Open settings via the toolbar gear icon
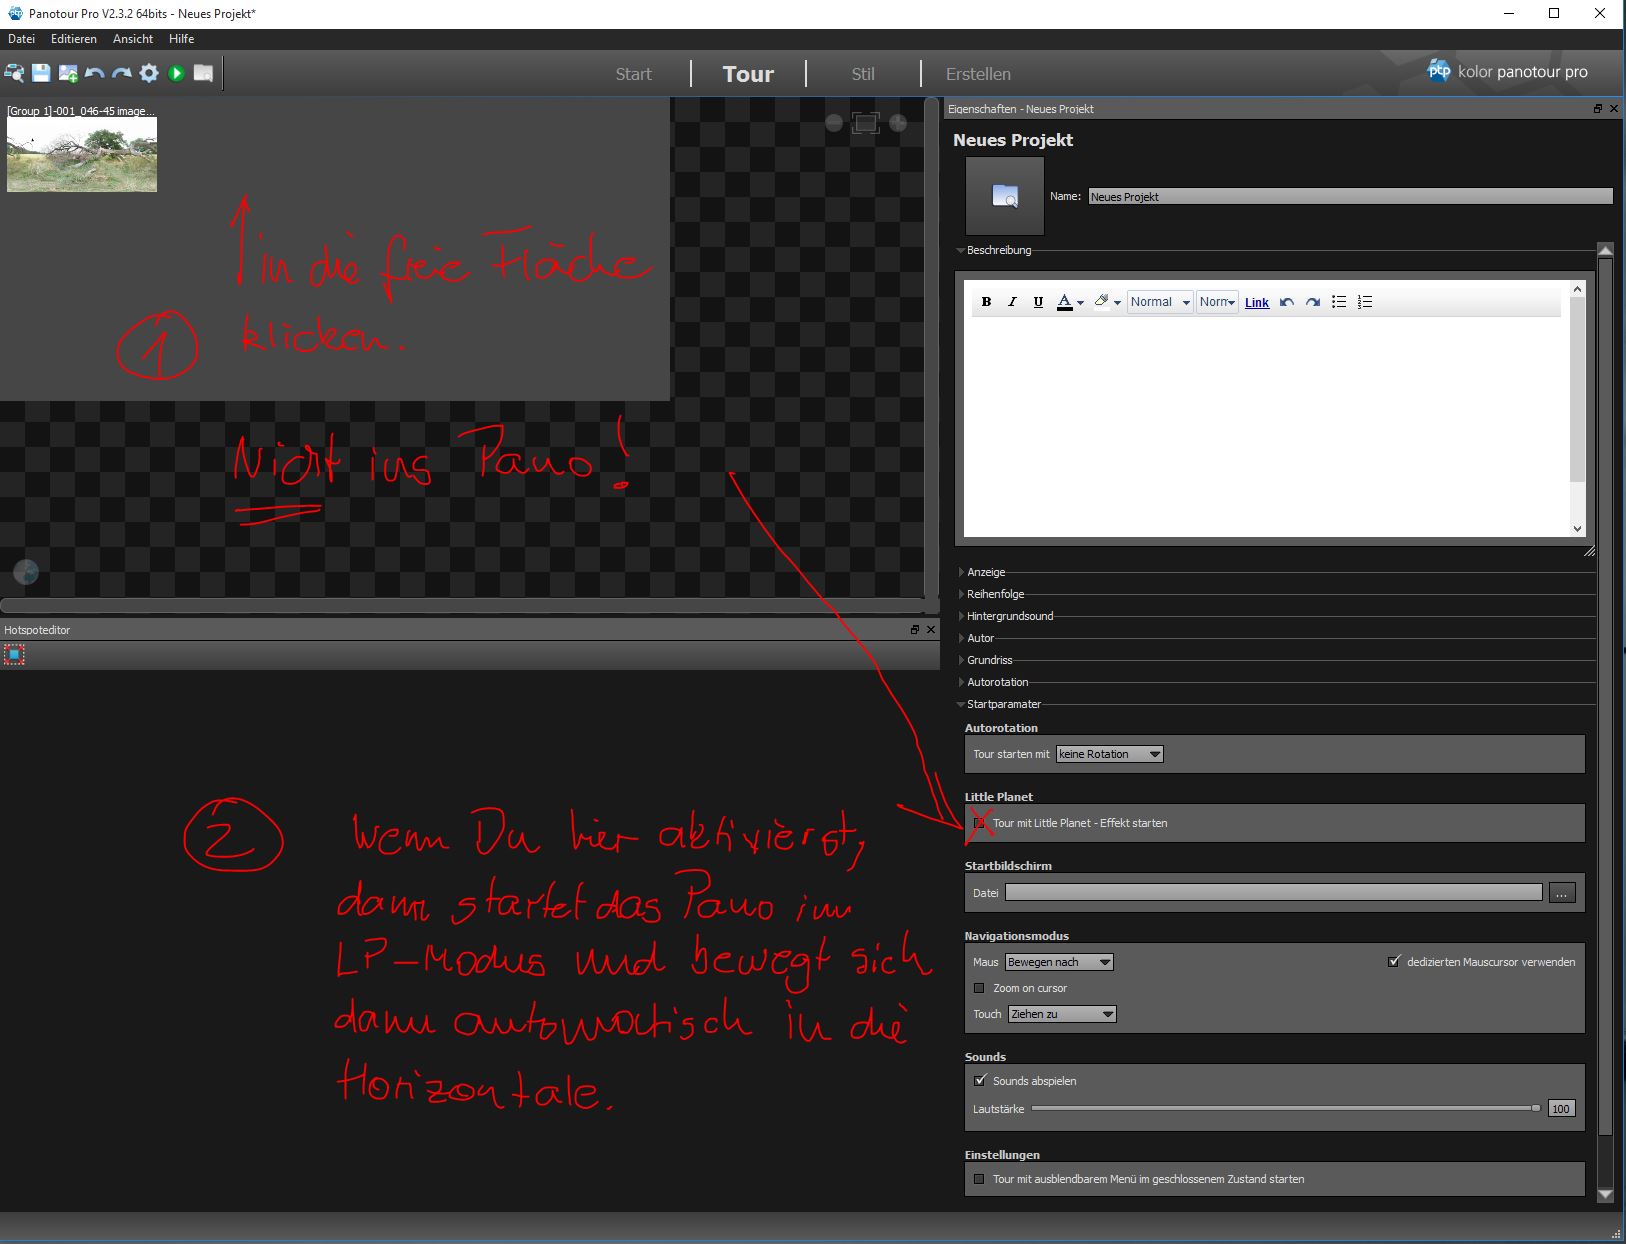The height and width of the screenshot is (1244, 1626). [149, 73]
